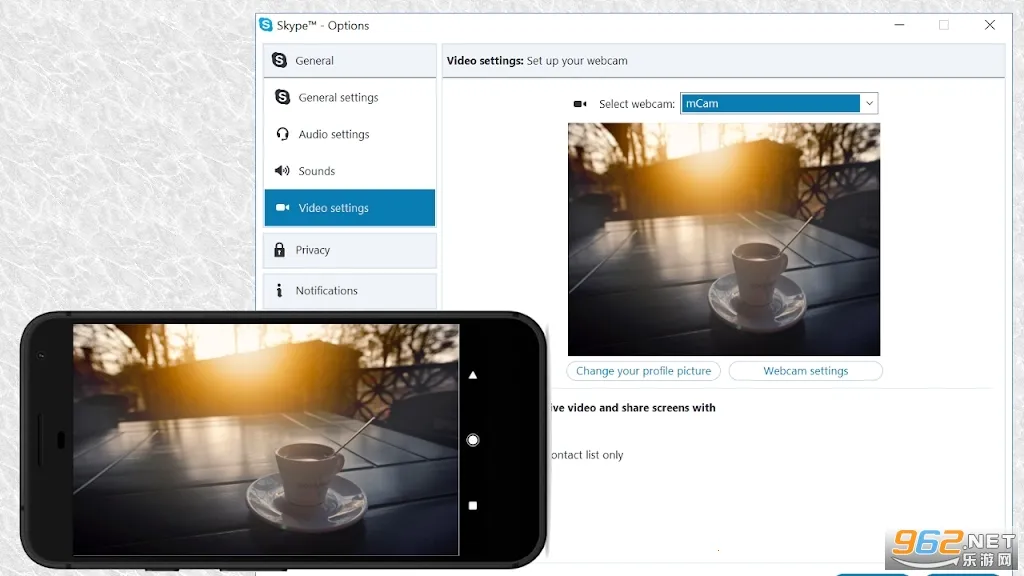The image size is (1024, 576).
Task: Select Privacy in the sidebar
Action: click(311, 250)
